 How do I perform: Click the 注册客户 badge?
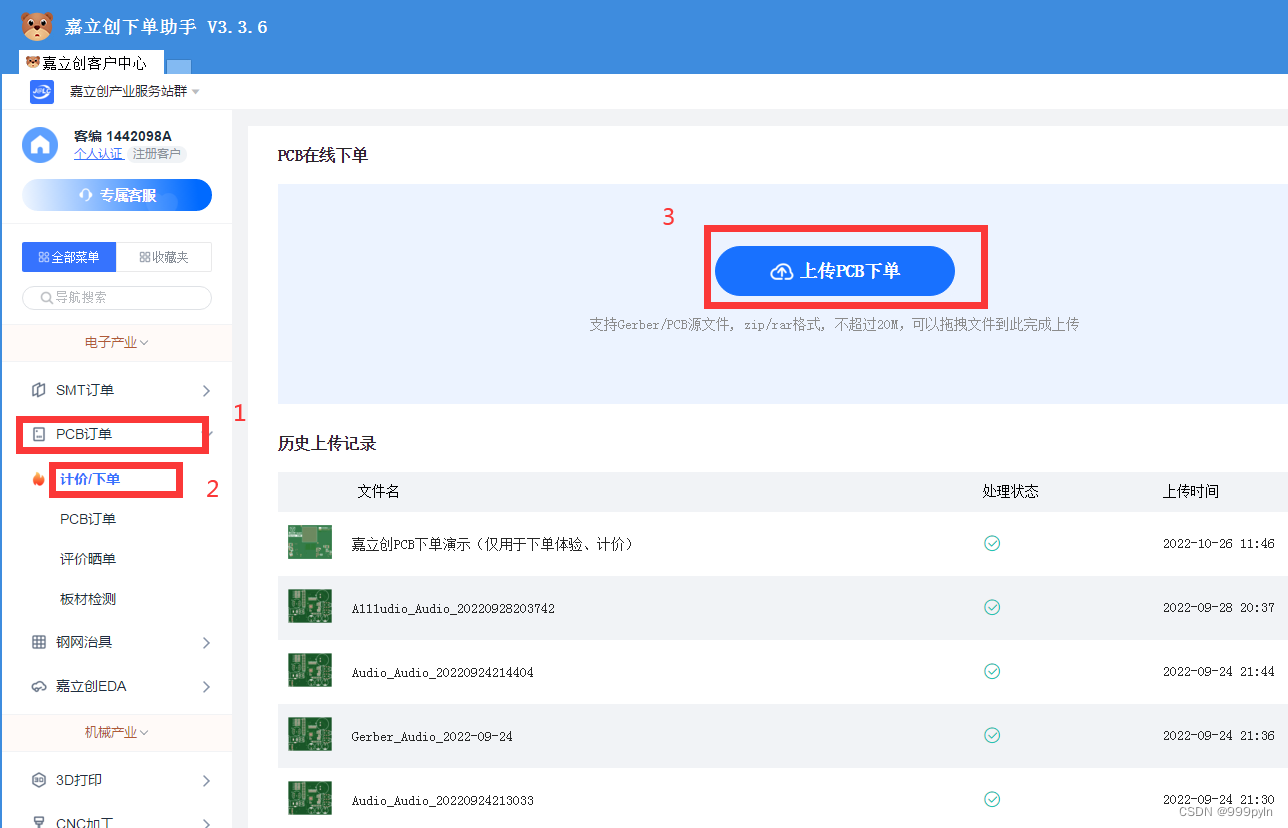[157, 154]
